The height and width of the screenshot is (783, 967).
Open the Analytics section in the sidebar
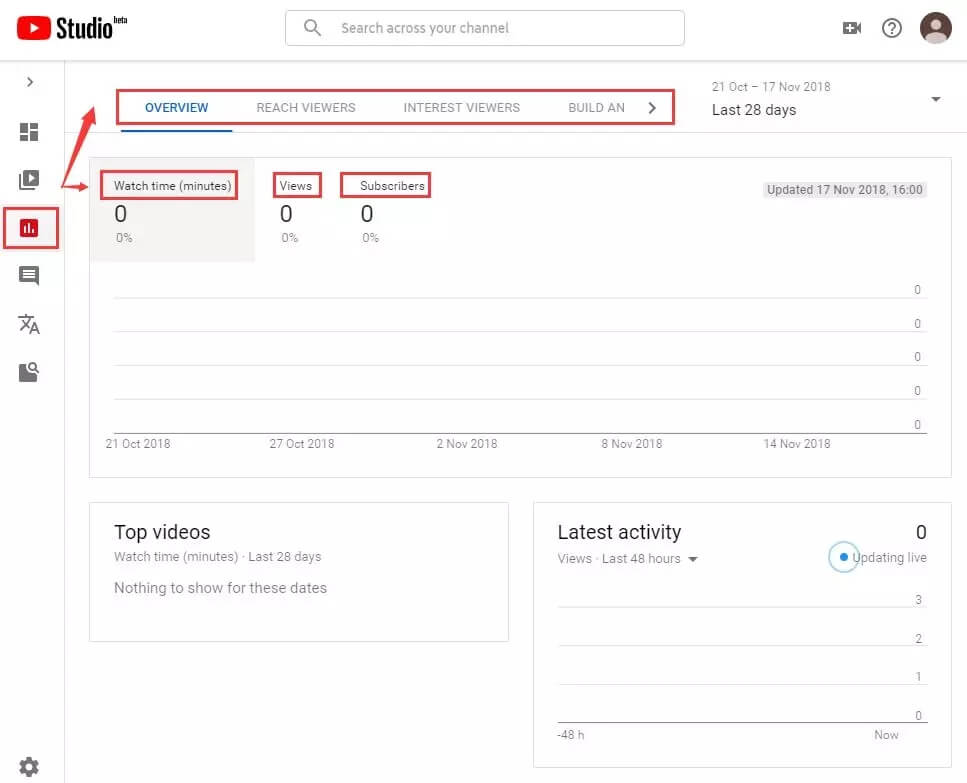click(30, 228)
